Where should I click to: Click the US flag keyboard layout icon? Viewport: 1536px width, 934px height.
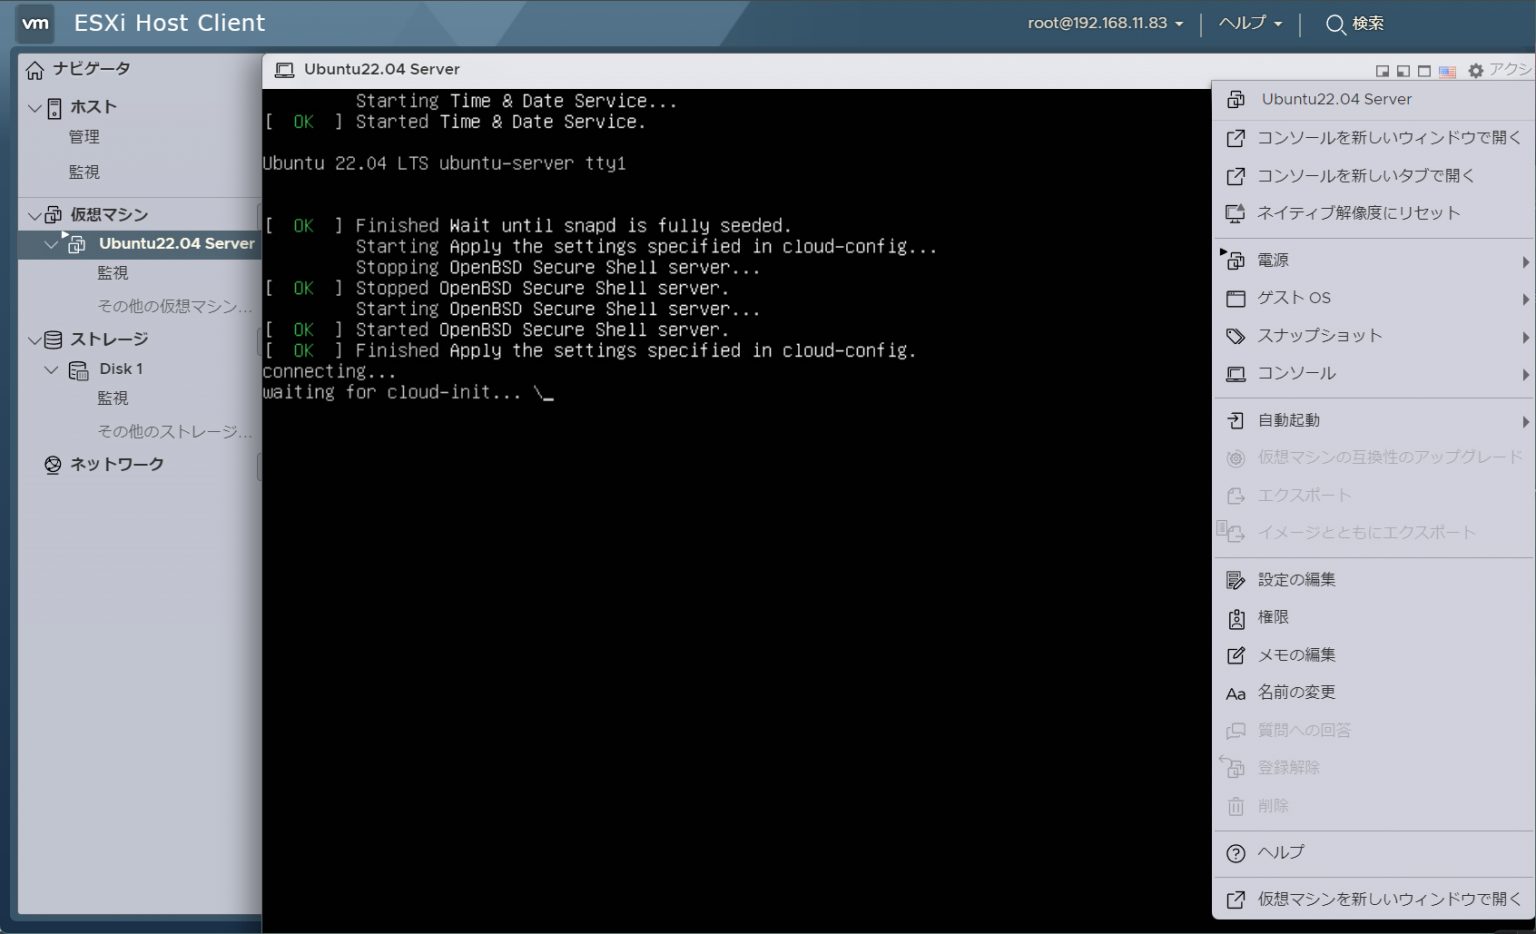(1448, 70)
